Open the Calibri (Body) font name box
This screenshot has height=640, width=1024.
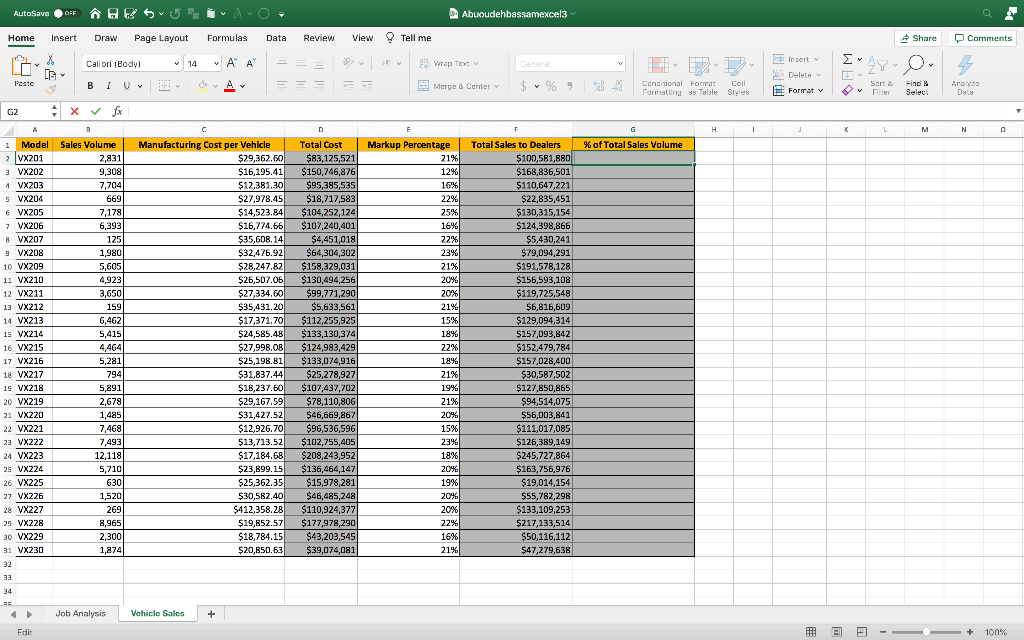132,63
